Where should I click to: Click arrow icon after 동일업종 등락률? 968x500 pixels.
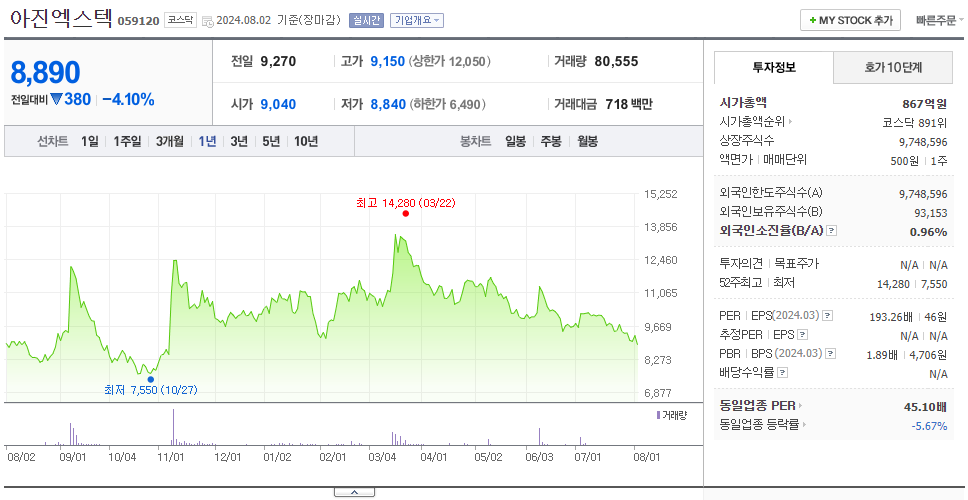click(805, 425)
